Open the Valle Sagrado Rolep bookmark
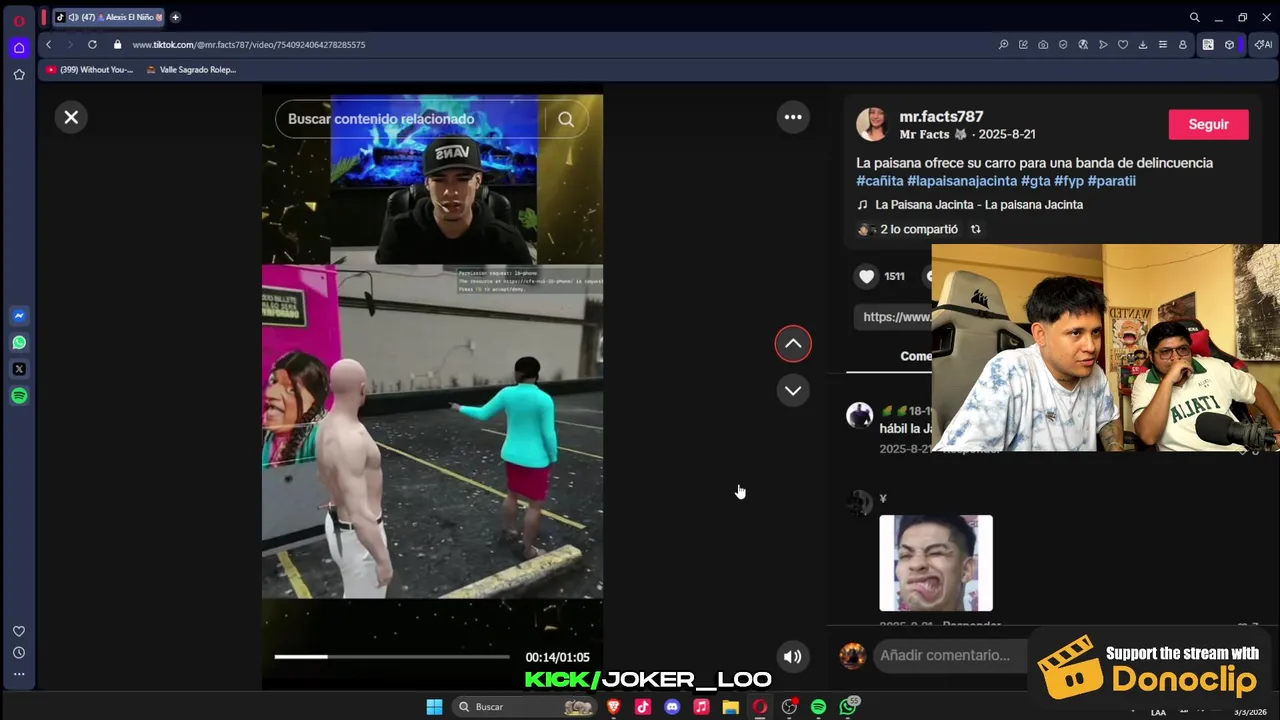 pyautogui.click(x=191, y=70)
